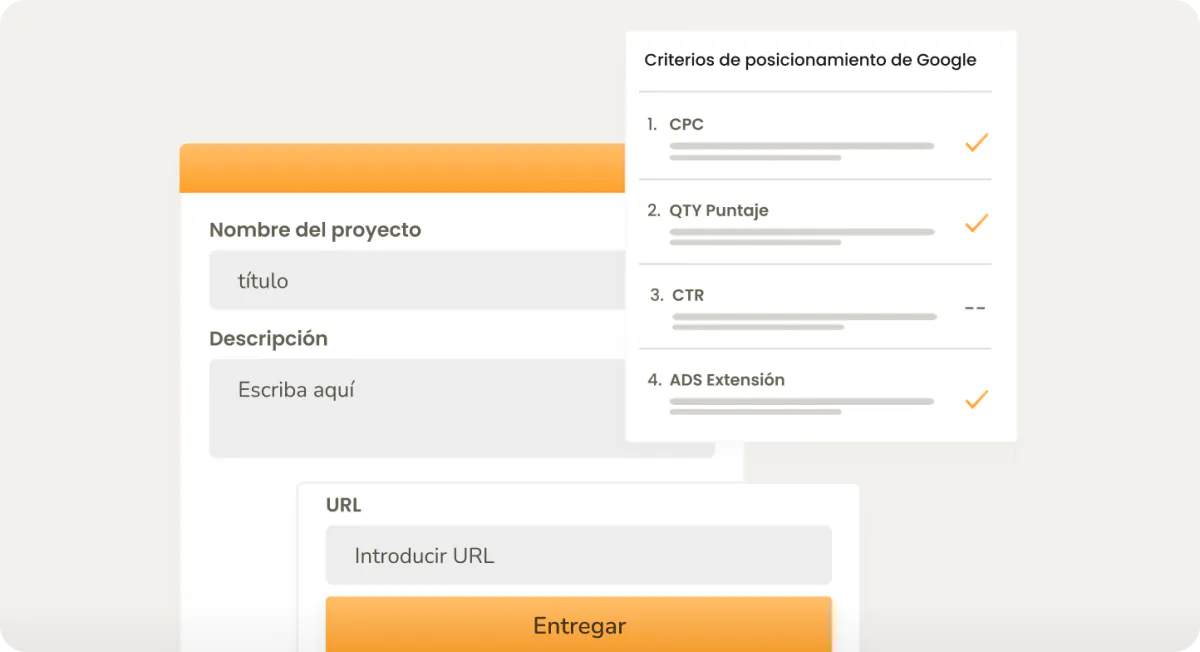Click the URL field label
This screenshot has height=652, width=1200.
[343, 505]
